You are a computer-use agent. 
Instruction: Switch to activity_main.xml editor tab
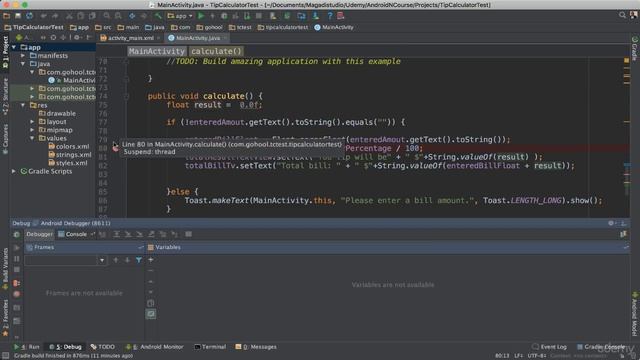pyautogui.click(x=131, y=38)
